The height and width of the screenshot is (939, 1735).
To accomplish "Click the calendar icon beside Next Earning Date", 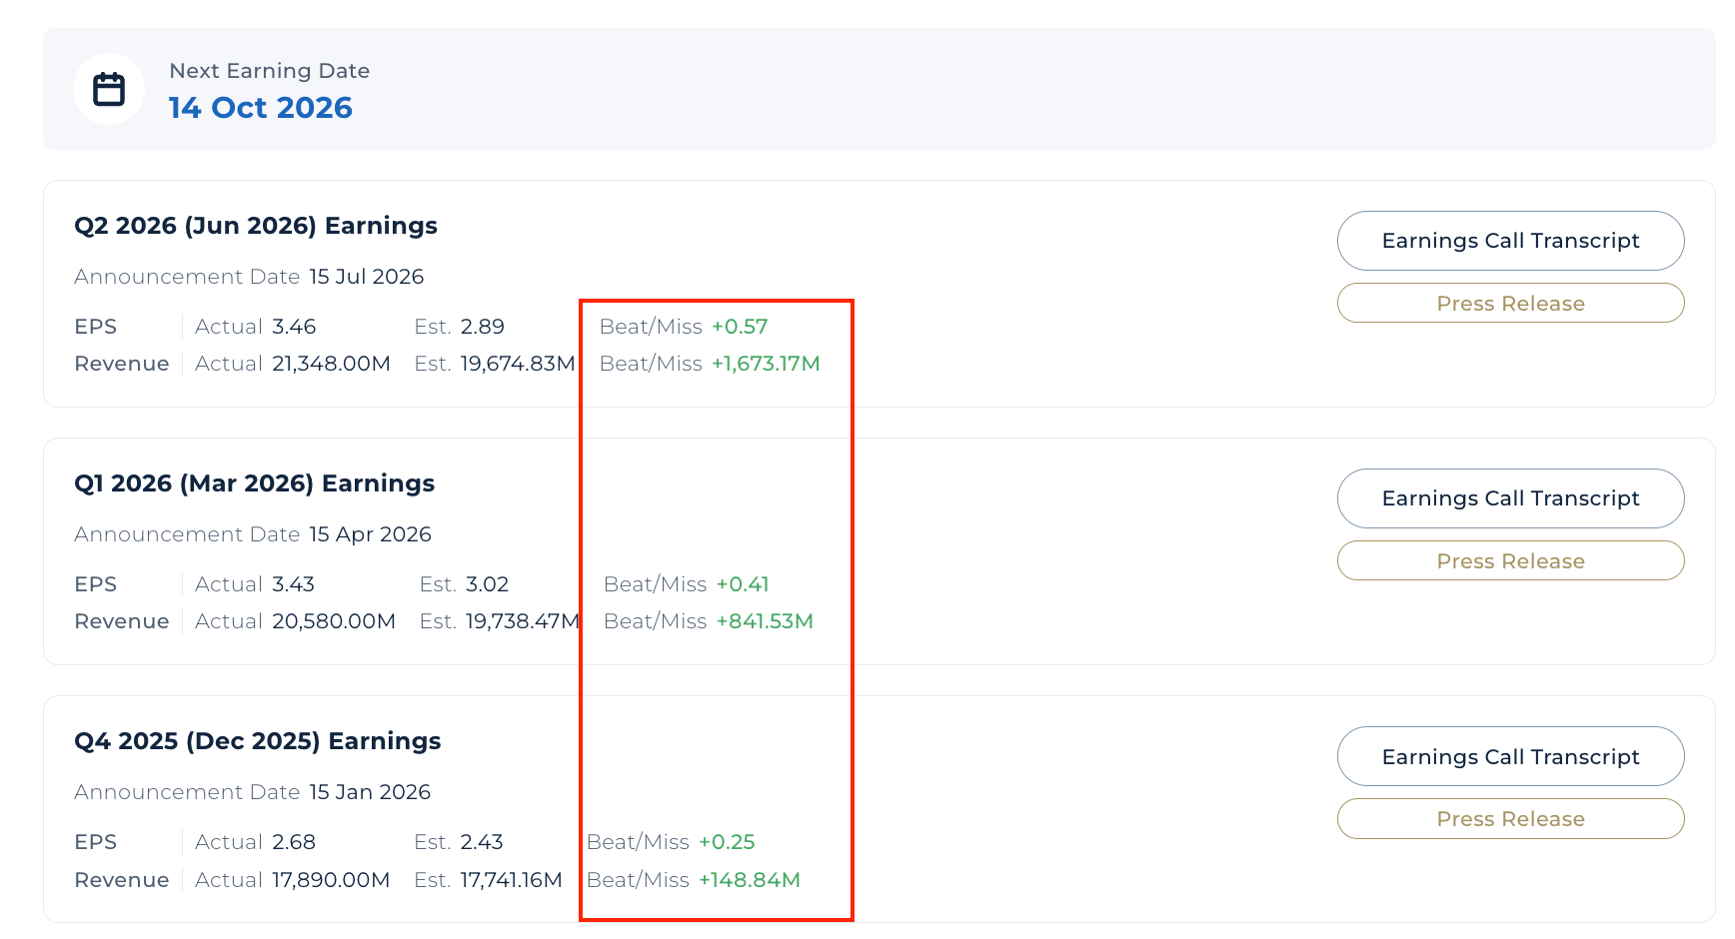I will [x=109, y=89].
